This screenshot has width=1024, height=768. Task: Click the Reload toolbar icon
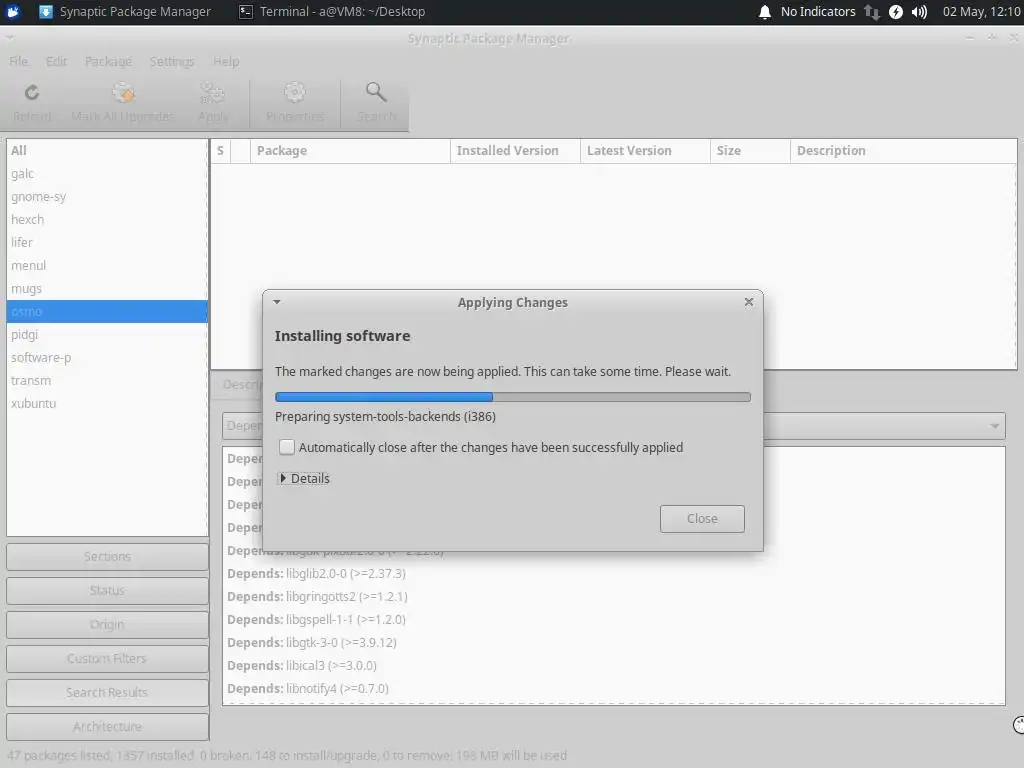(x=31, y=93)
